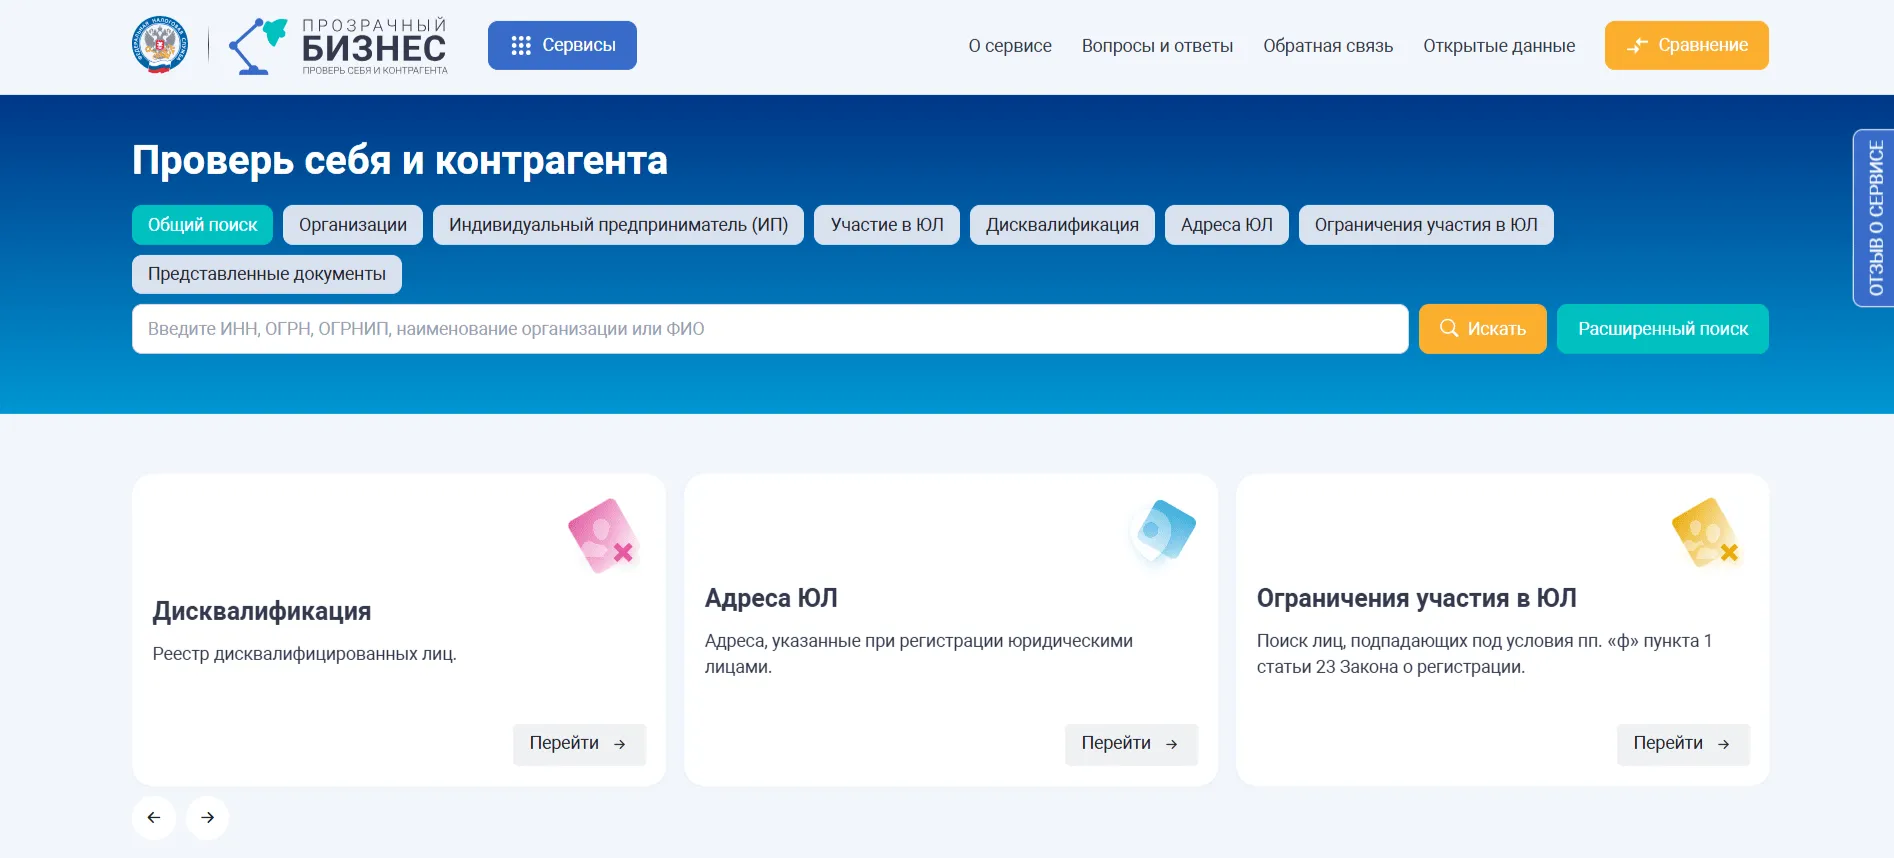
Task: Click the Адреса ЮЛ card heading
Action: [771, 598]
